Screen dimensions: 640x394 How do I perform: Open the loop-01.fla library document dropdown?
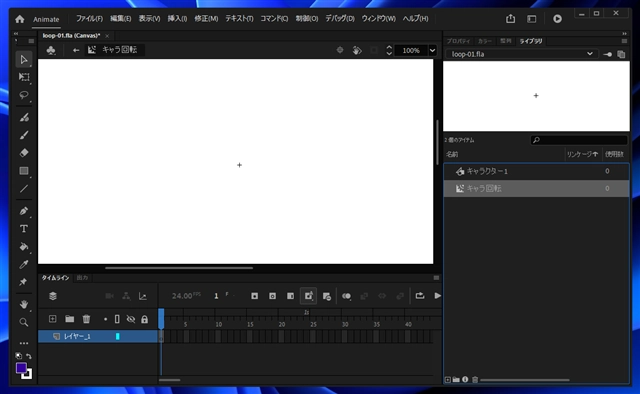point(522,54)
